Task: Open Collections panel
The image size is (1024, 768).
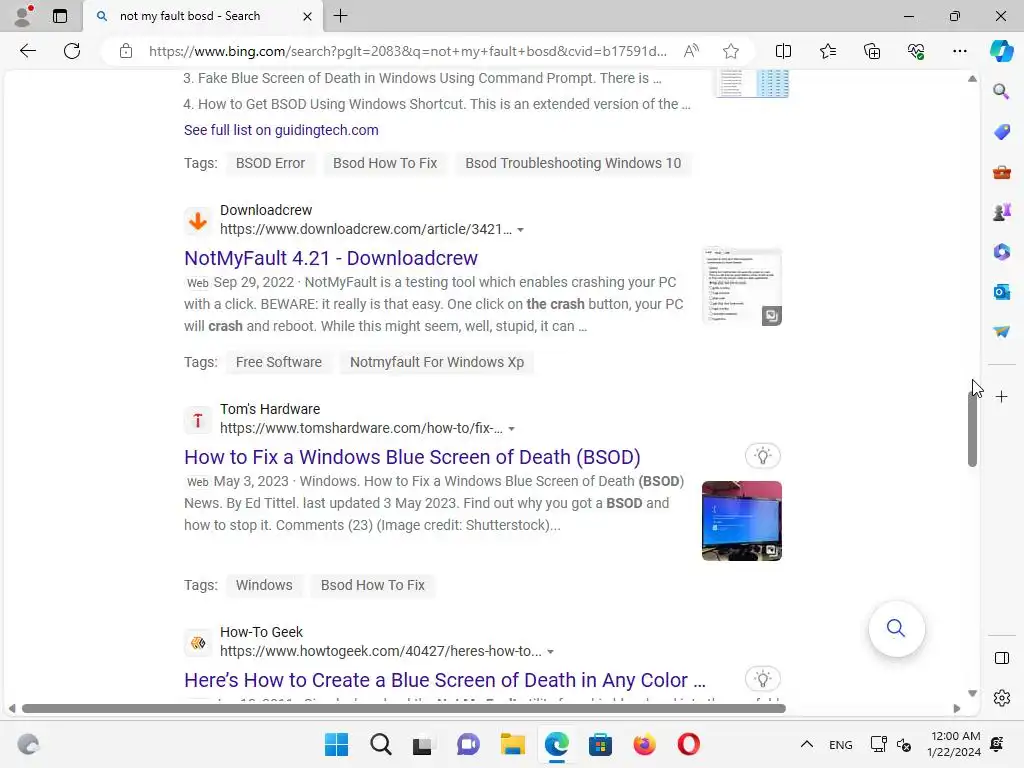Action: (872, 51)
